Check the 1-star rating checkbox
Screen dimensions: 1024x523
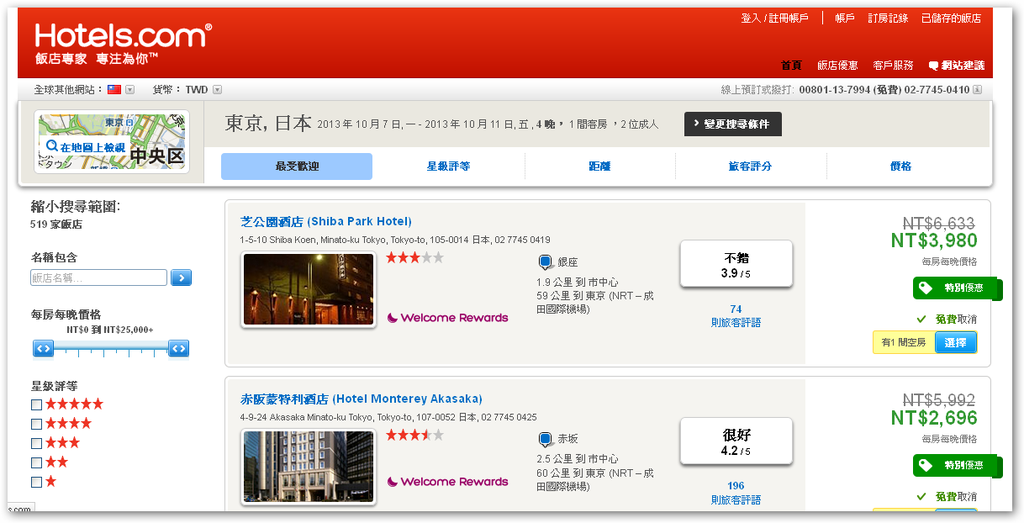click(37, 483)
